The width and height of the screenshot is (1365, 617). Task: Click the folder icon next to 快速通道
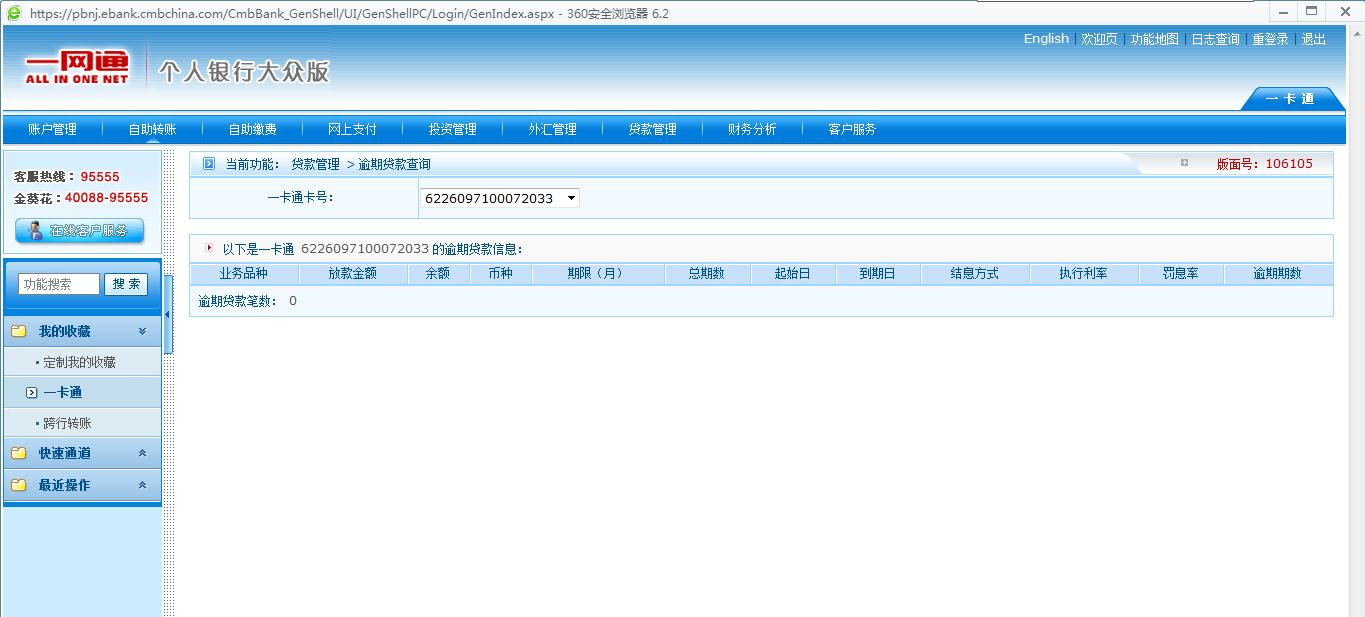[x=18, y=453]
